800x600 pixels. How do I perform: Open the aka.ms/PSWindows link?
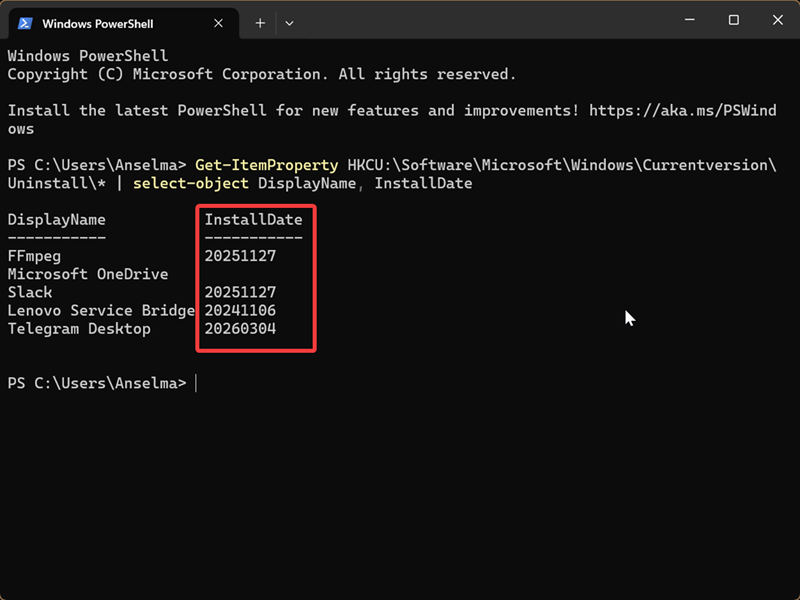point(682,110)
